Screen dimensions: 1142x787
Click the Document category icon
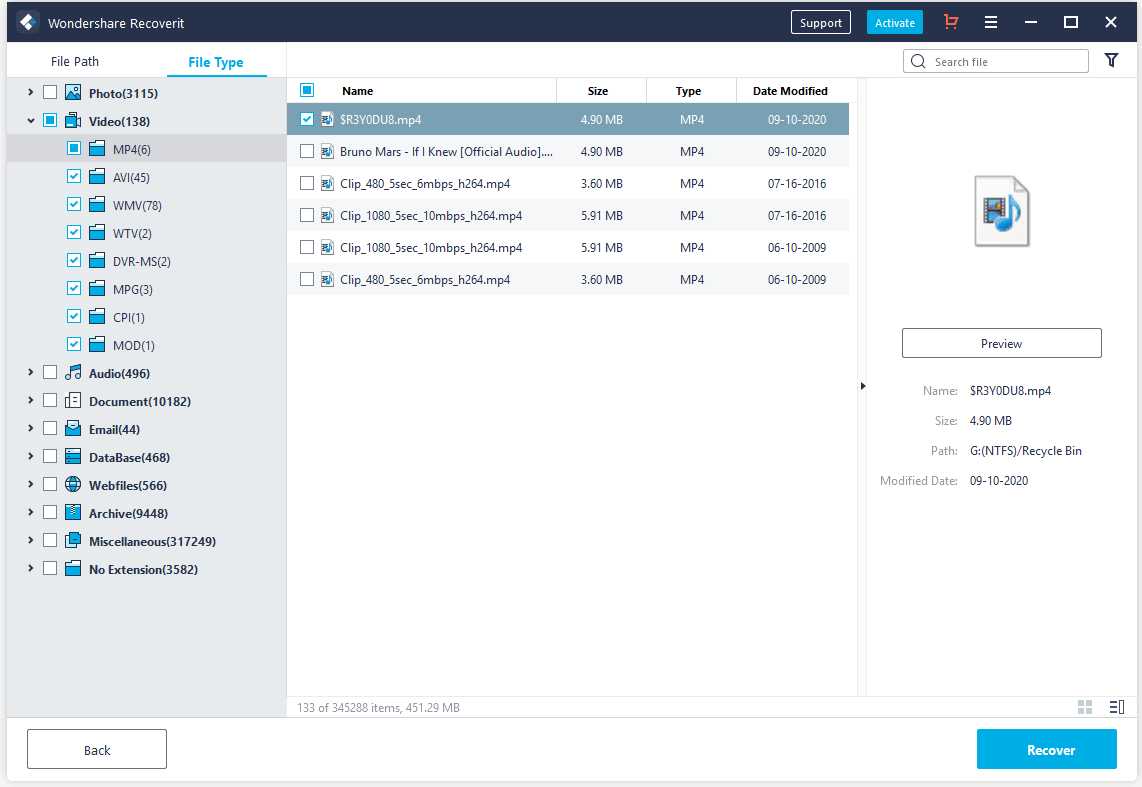click(x=73, y=400)
